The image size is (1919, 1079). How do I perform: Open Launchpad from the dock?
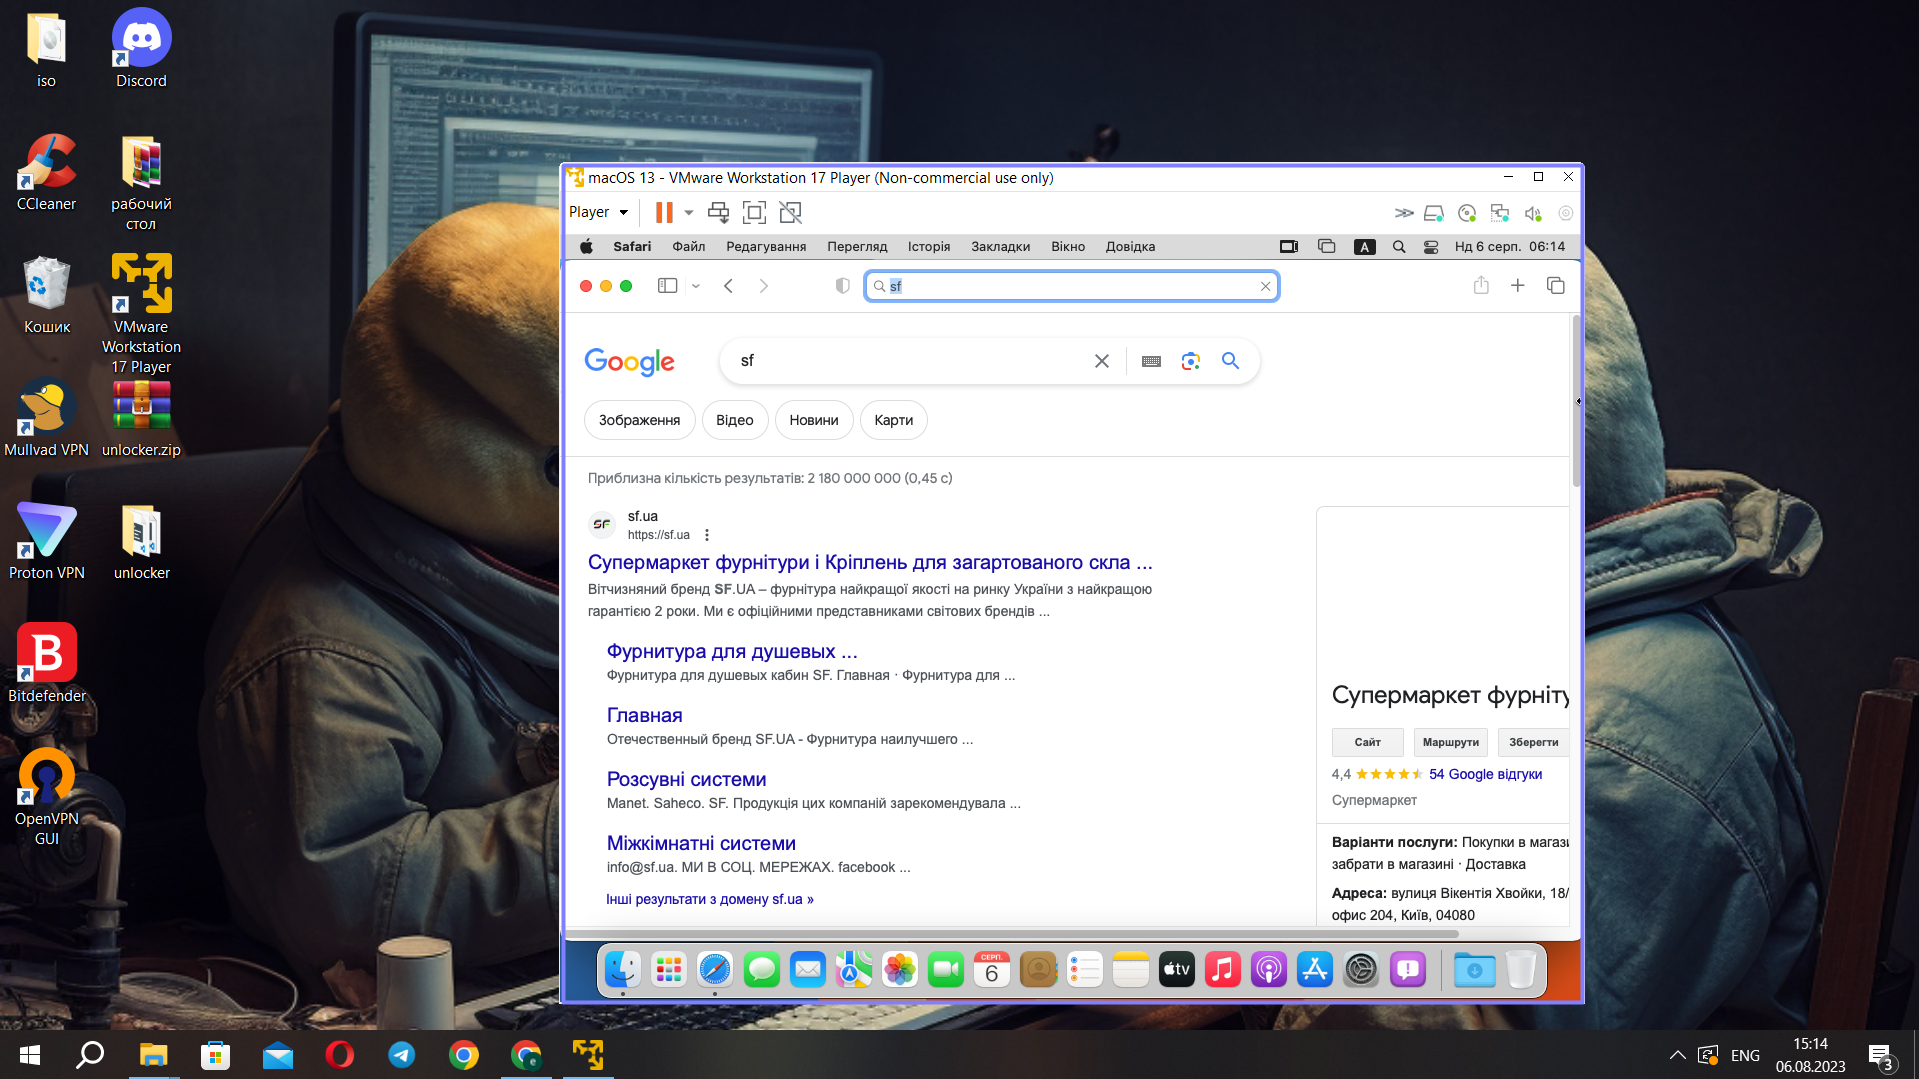pyautogui.click(x=668, y=969)
